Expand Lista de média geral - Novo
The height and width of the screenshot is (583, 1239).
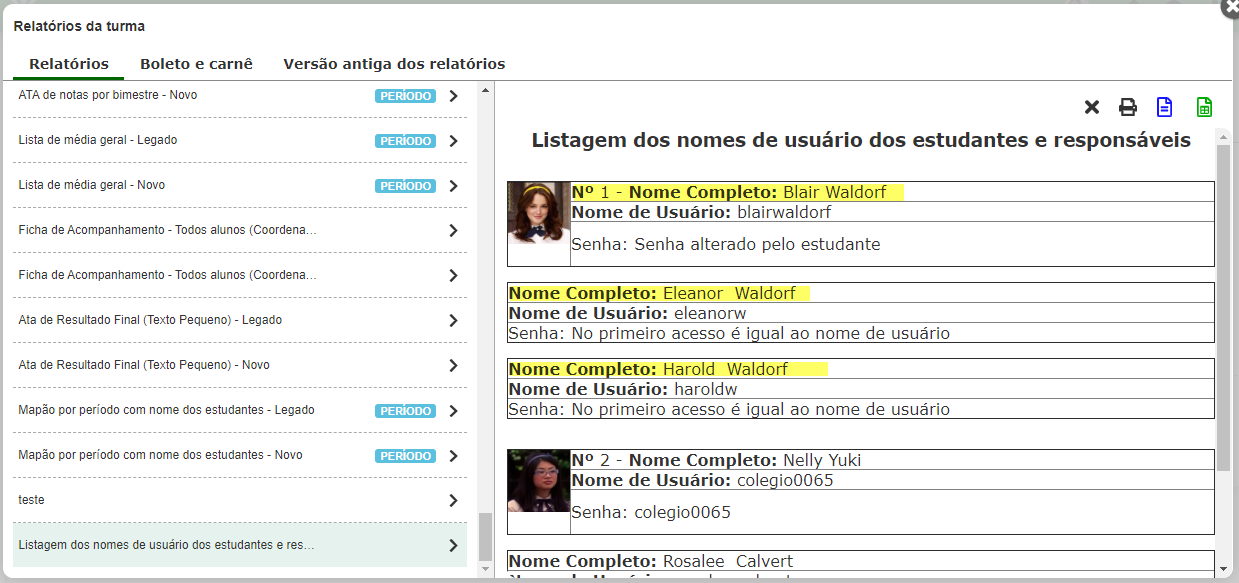pos(453,186)
